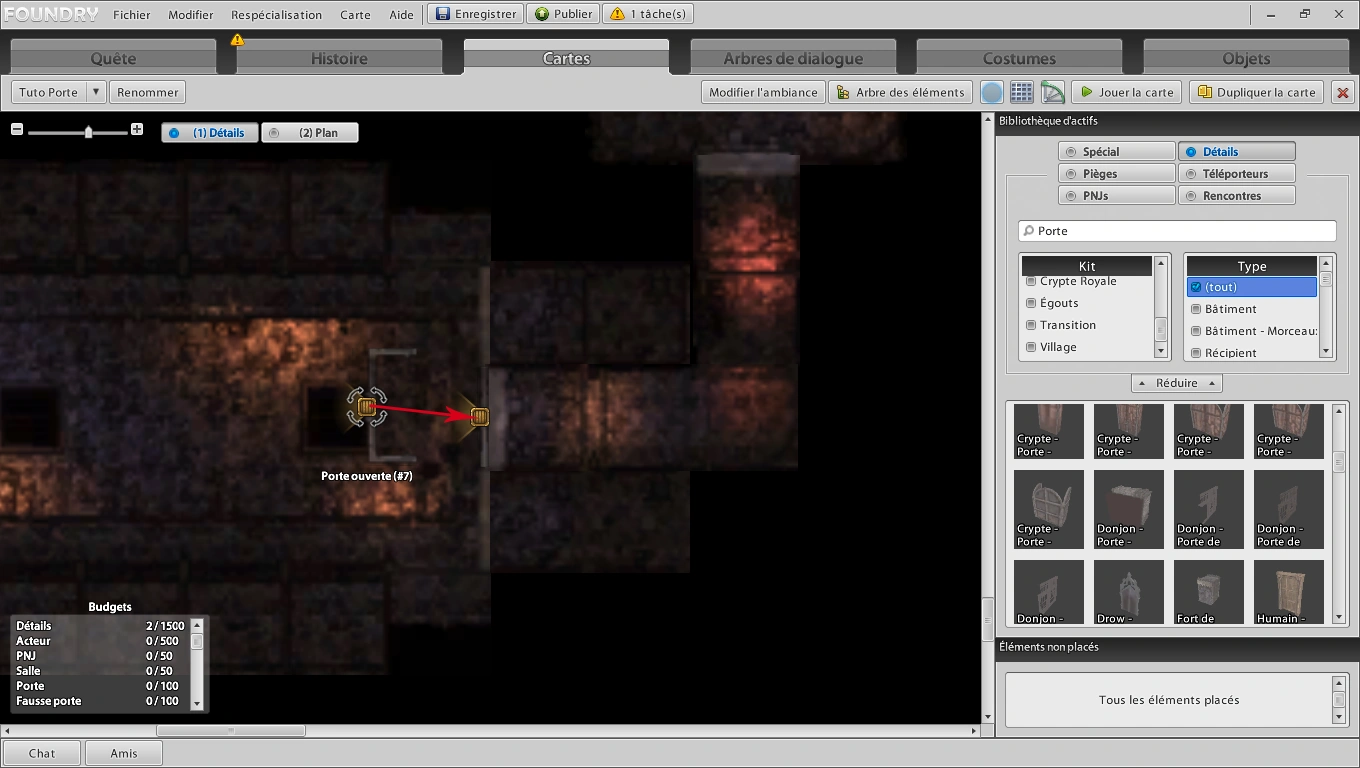Open the Arbre des éléments panel
The height and width of the screenshot is (768, 1360).
click(900, 92)
